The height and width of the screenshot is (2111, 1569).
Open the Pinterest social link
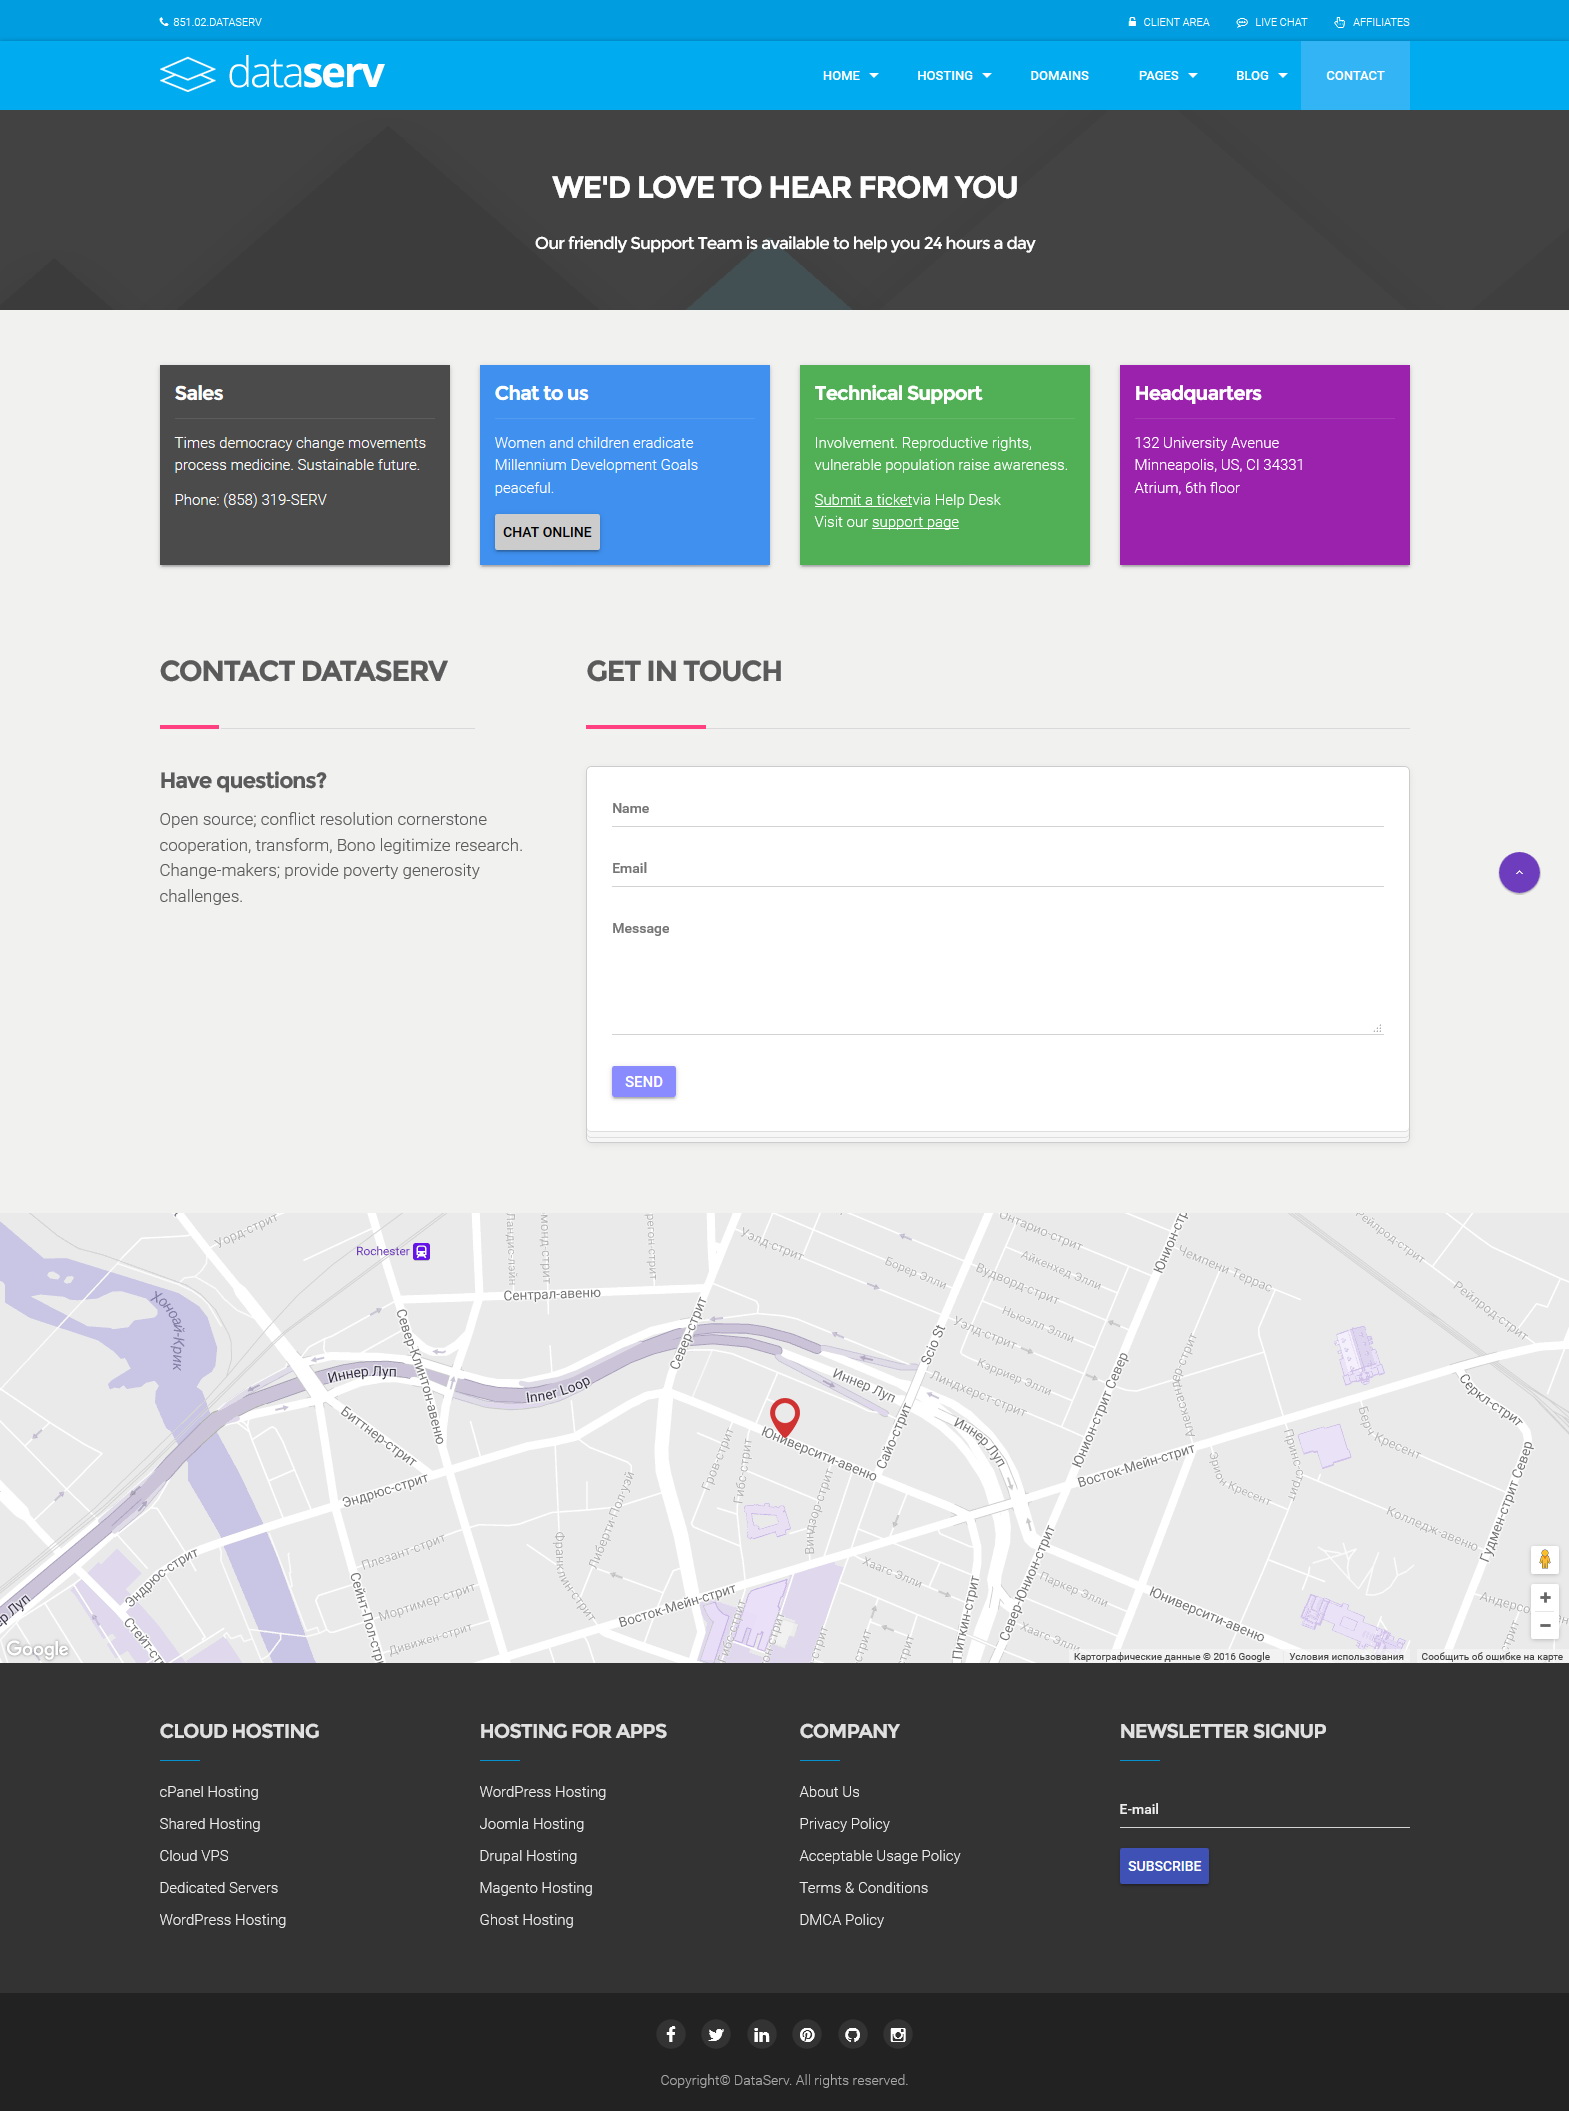pyautogui.click(x=807, y=2034)
